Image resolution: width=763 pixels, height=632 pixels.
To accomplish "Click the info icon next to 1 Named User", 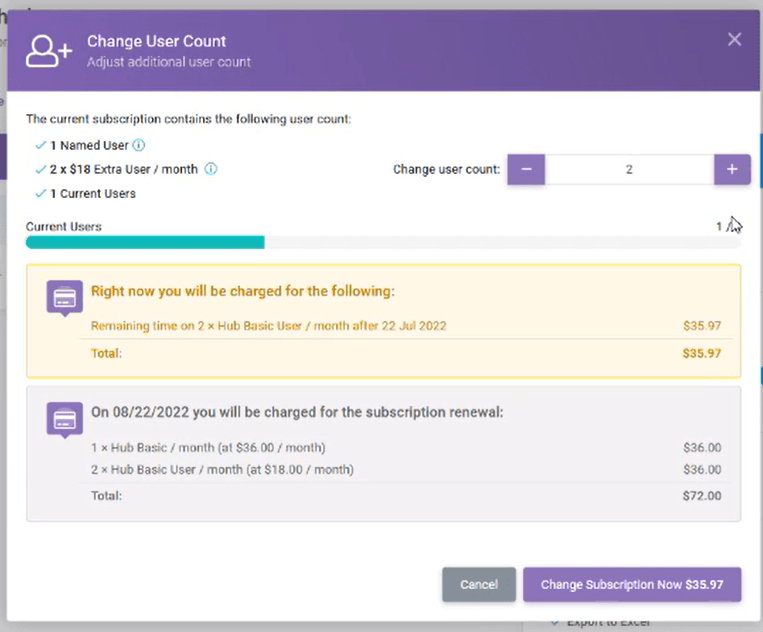I will [x=139, y=145].
